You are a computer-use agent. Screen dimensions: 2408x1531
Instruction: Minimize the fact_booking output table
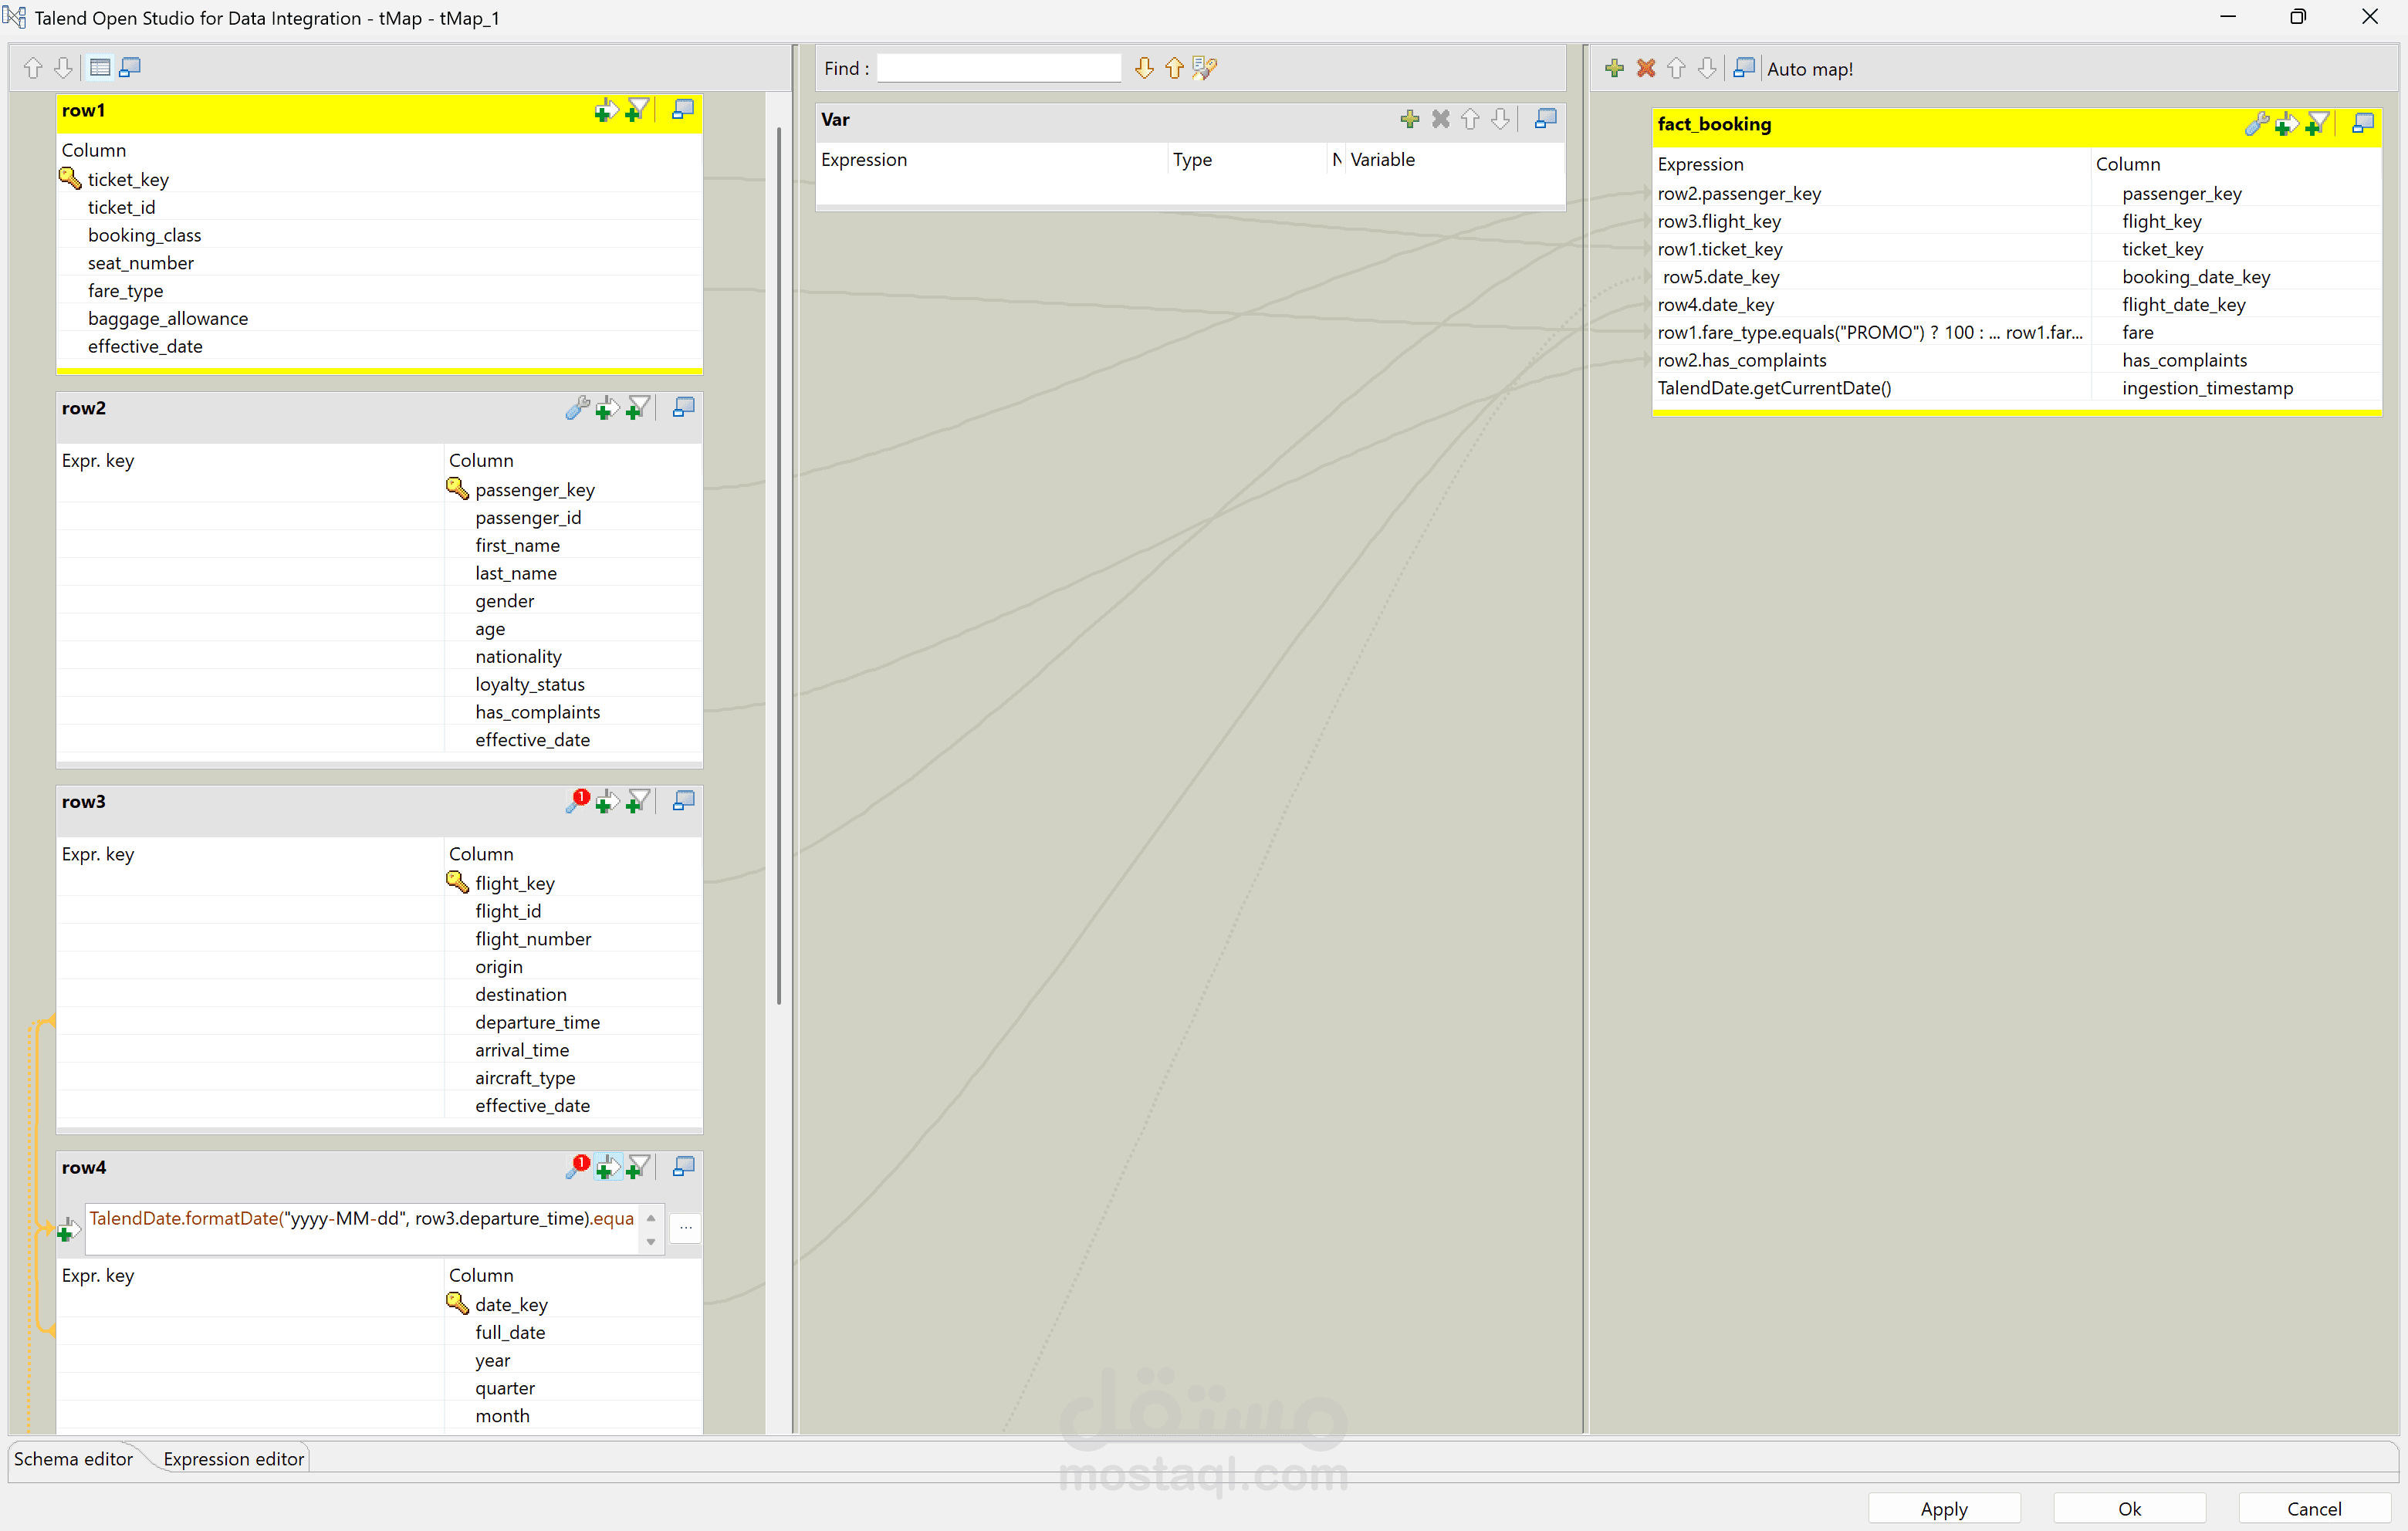point(2363,124)
